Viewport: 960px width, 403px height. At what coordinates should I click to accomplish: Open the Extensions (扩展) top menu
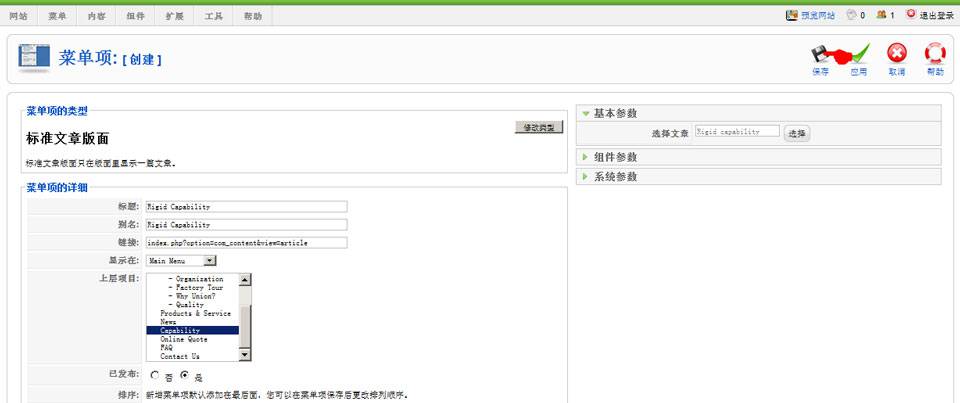click(x=174, y=16)
